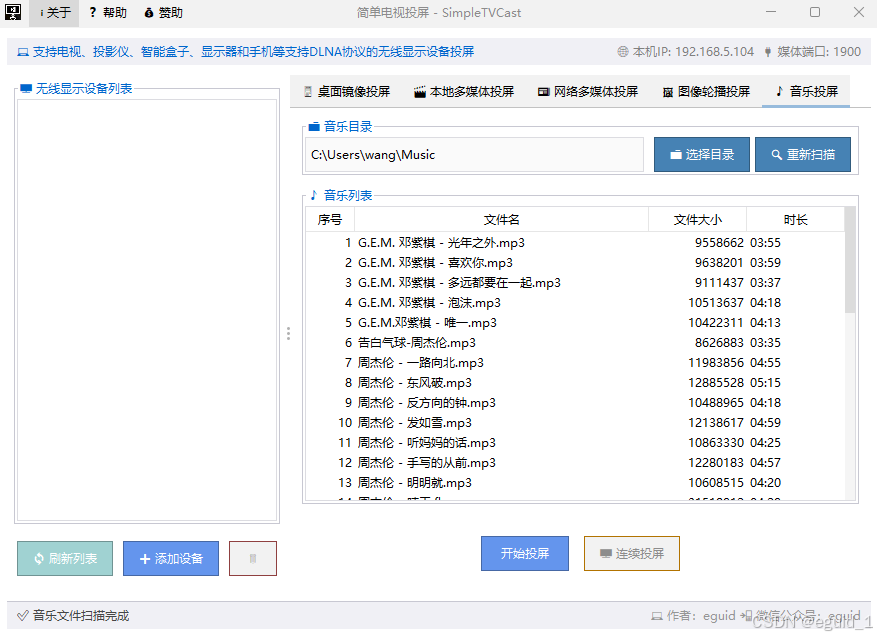
Task: Select row G.E.M.邓紫棋 - 唯一.mp3
Action: (575, 323)
